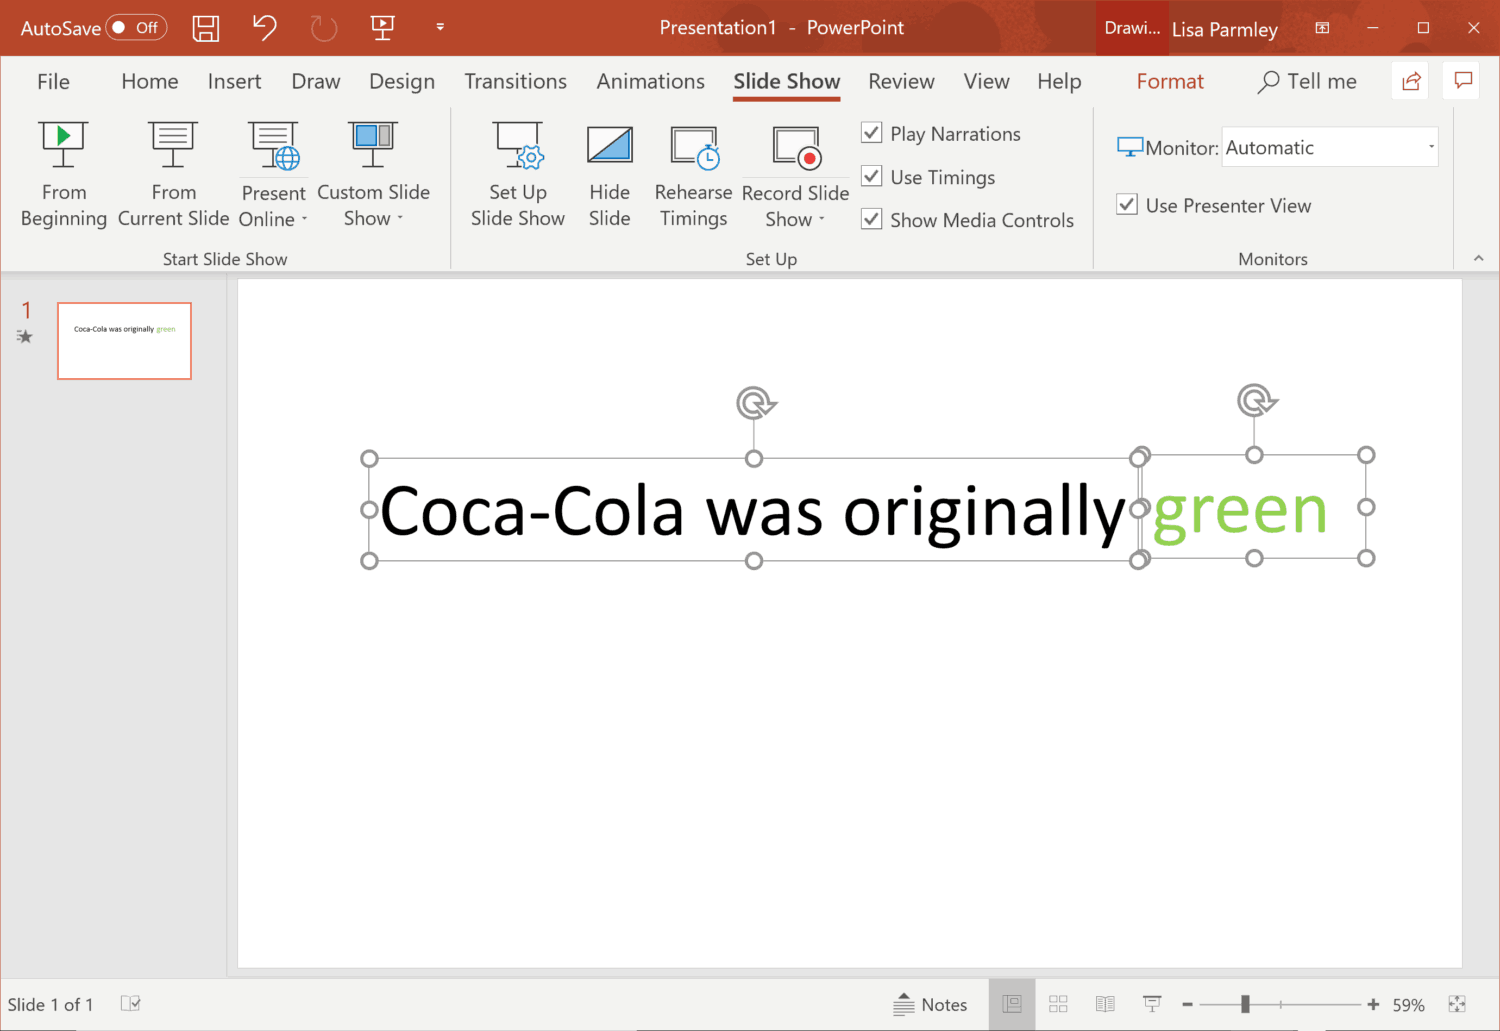
Task: Click the zoom slider handle
Action: 1245,1004
